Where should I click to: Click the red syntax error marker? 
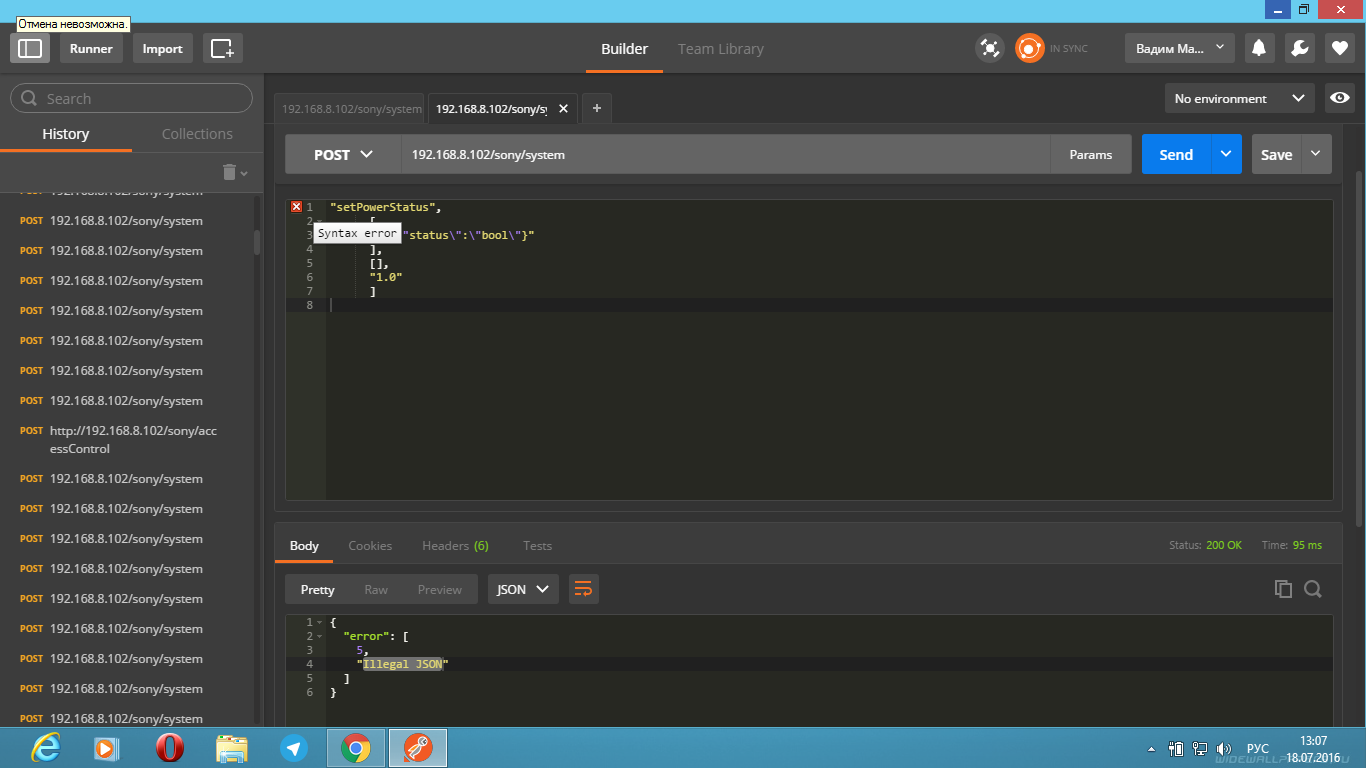296,207
